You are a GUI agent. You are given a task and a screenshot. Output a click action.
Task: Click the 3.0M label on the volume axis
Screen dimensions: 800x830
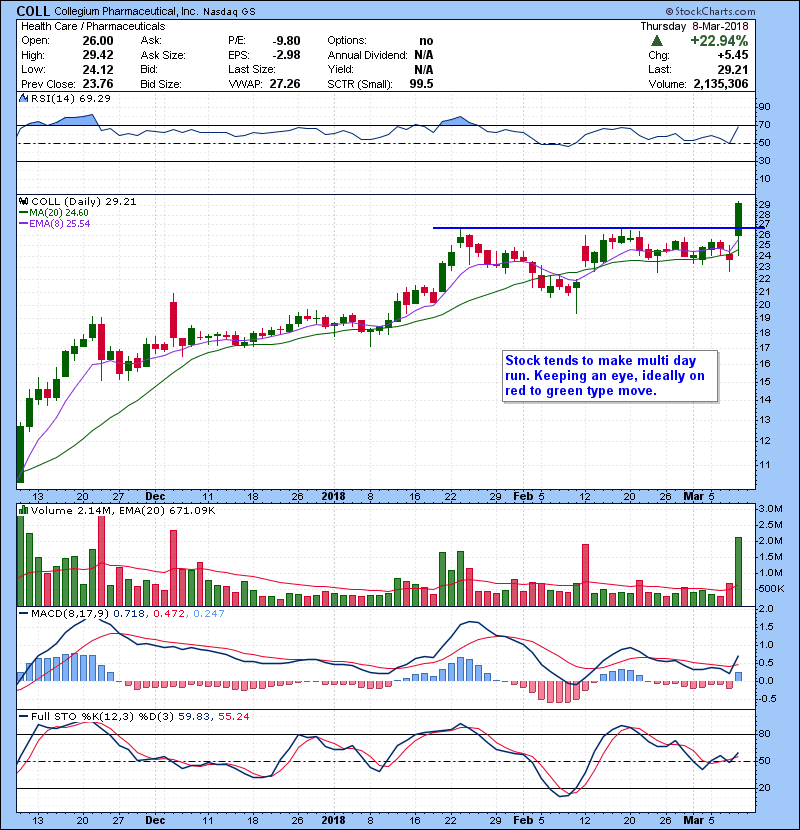tap(770, 509)
